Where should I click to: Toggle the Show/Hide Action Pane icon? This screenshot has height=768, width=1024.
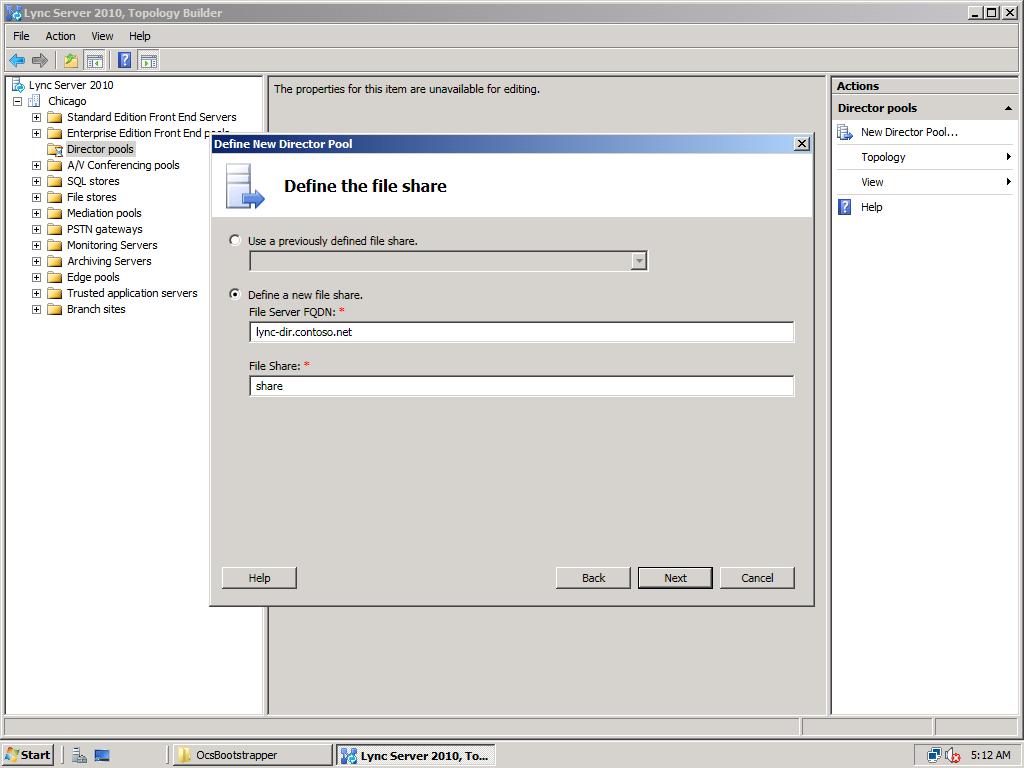[148, 61]
